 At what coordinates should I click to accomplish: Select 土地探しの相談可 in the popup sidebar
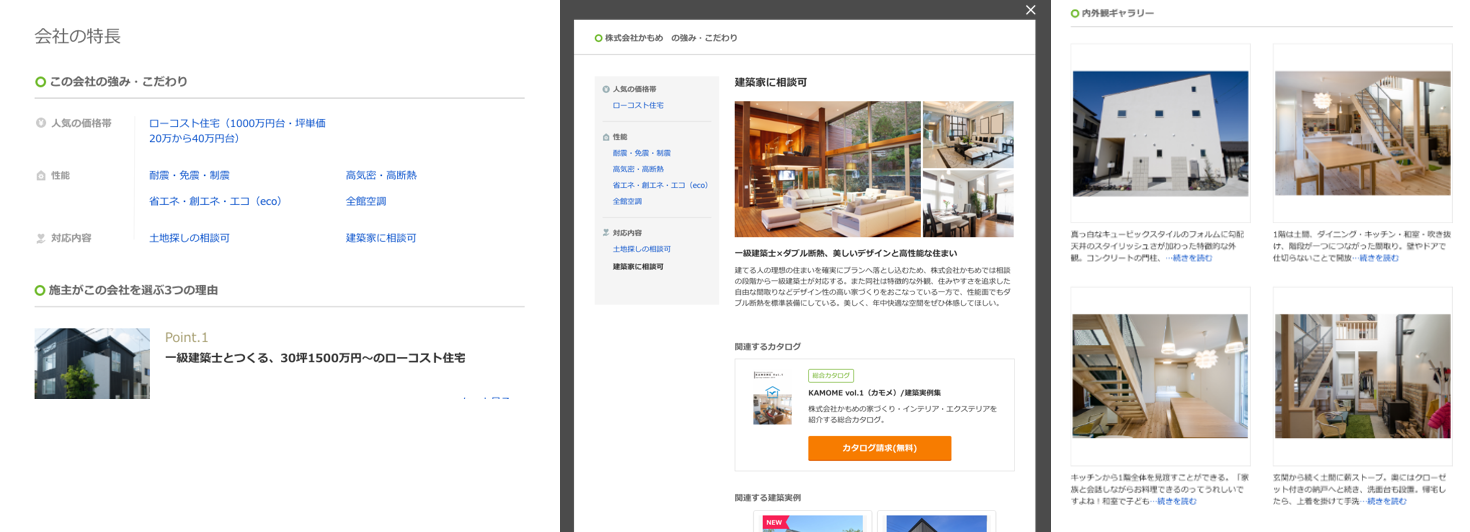(641, 249)
